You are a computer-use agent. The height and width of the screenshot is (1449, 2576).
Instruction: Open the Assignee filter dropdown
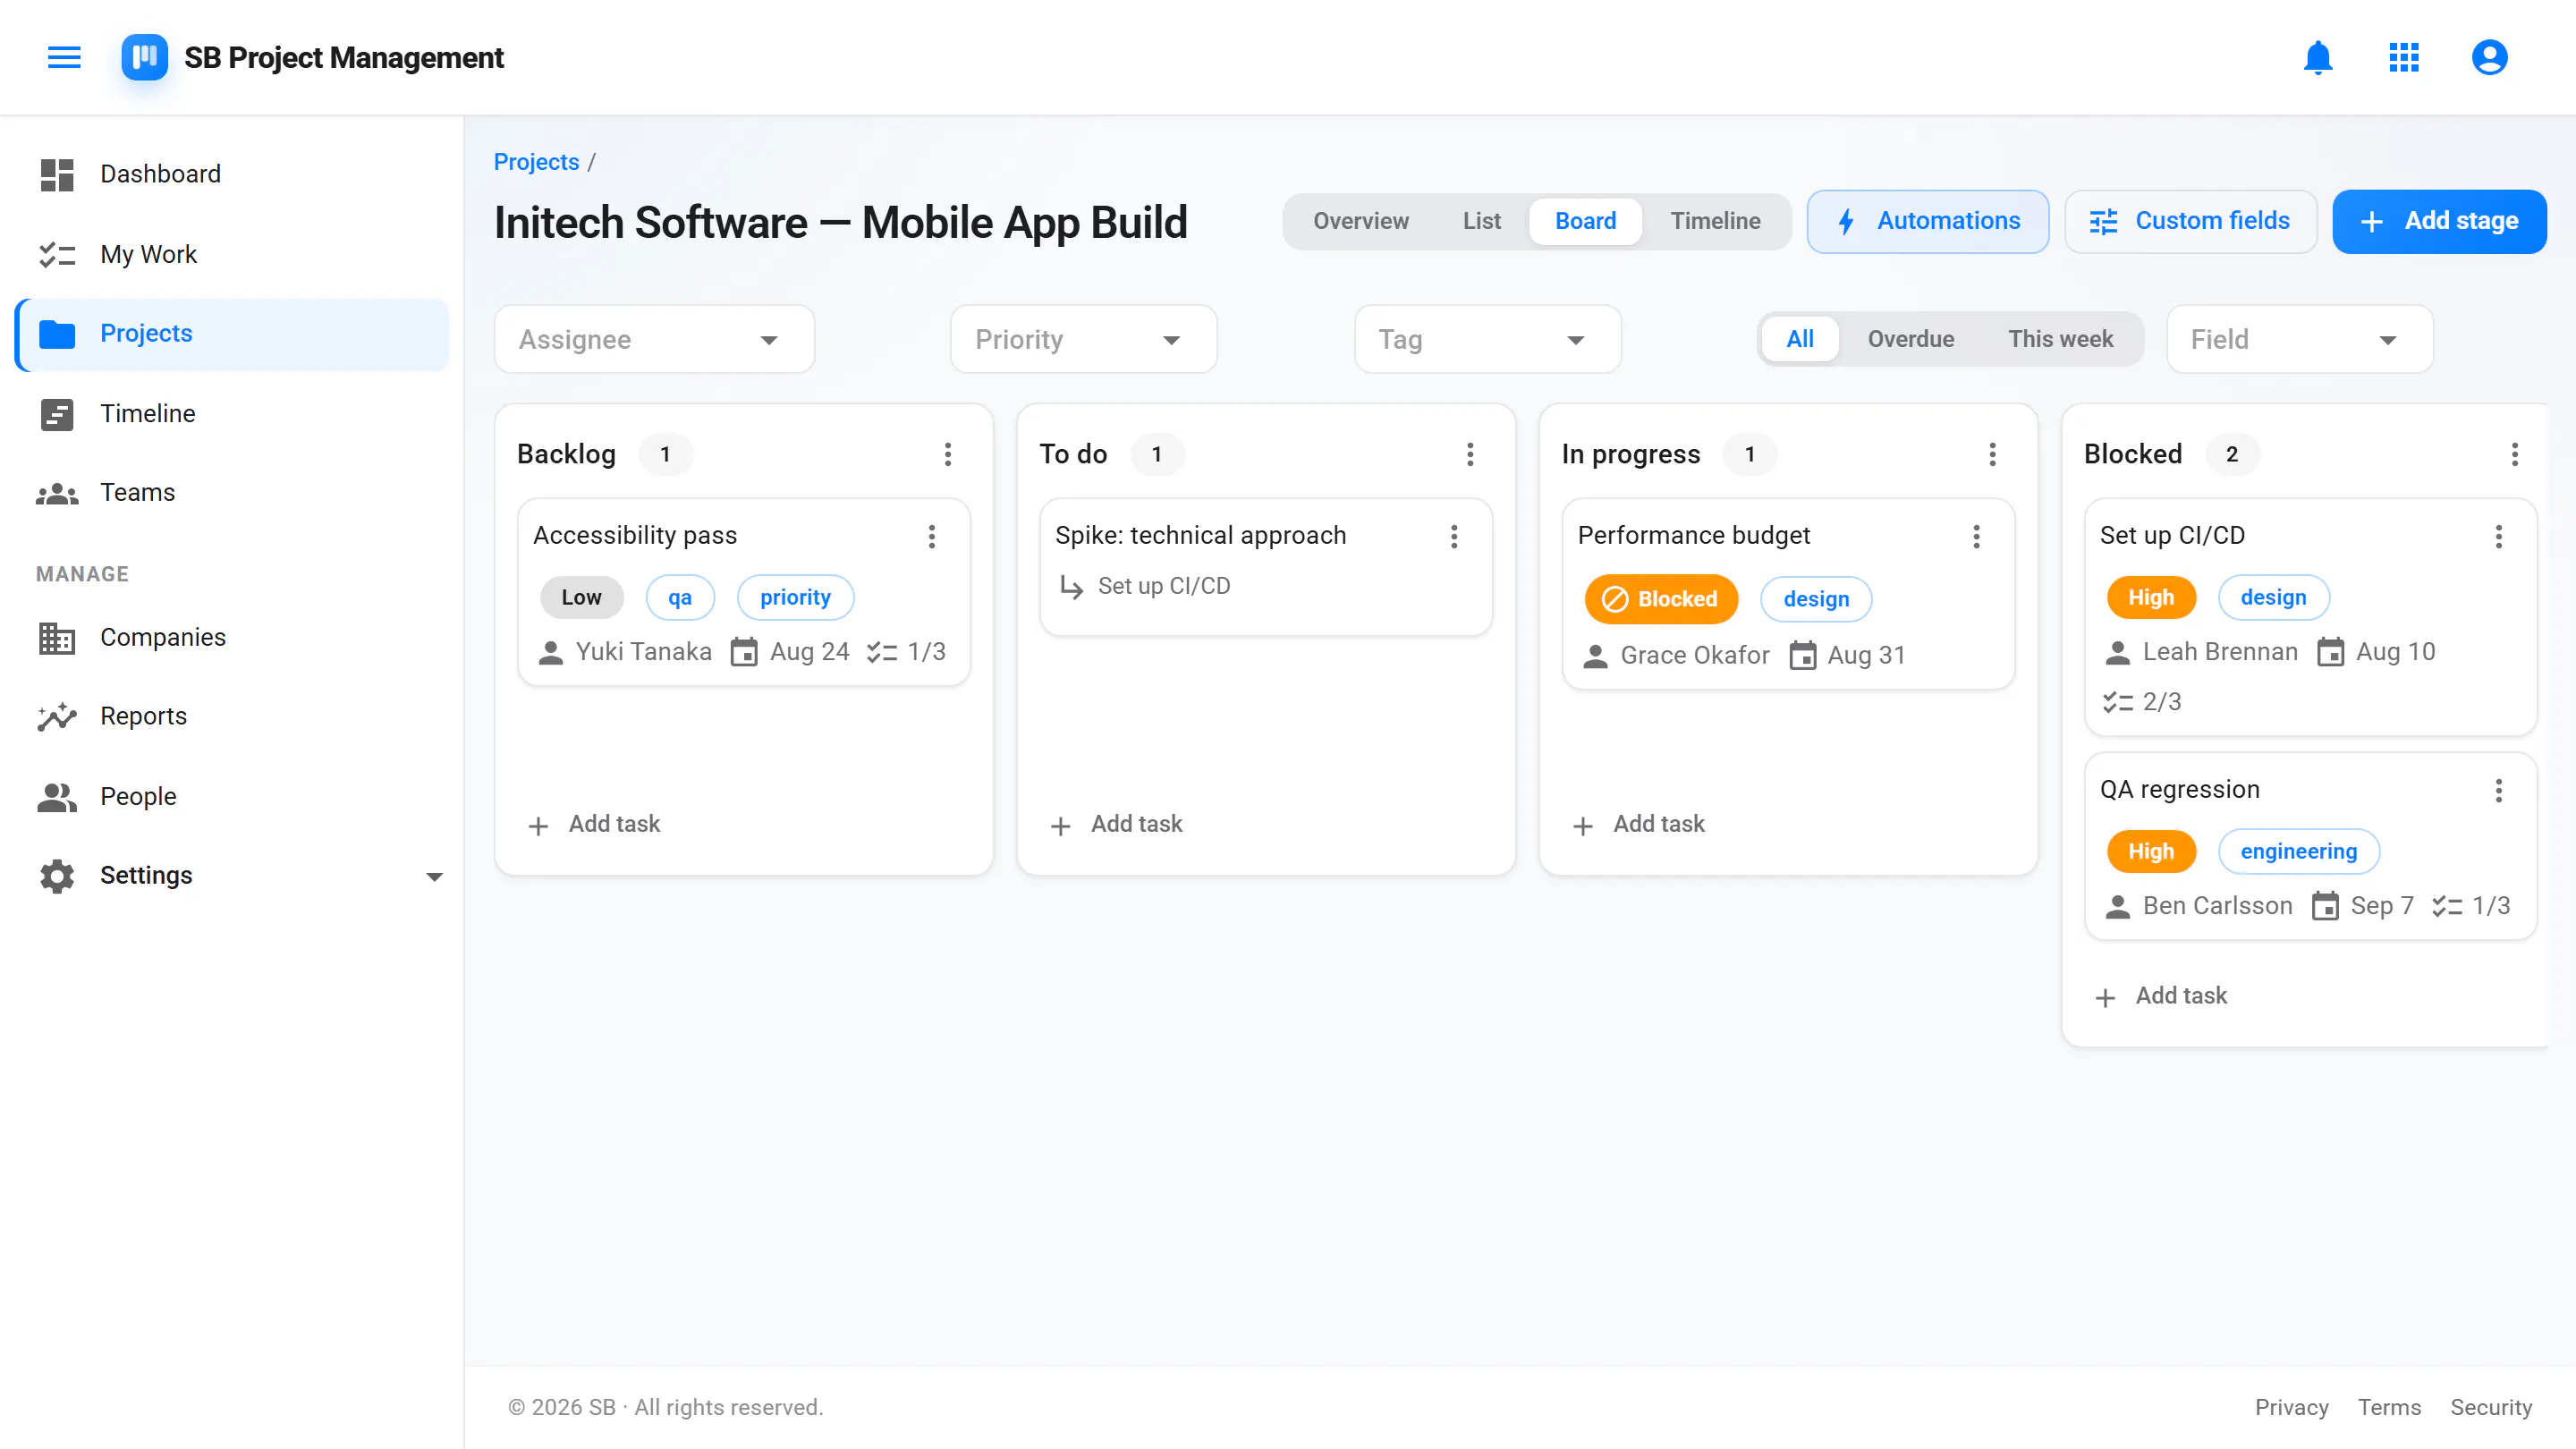pos(654,339)
